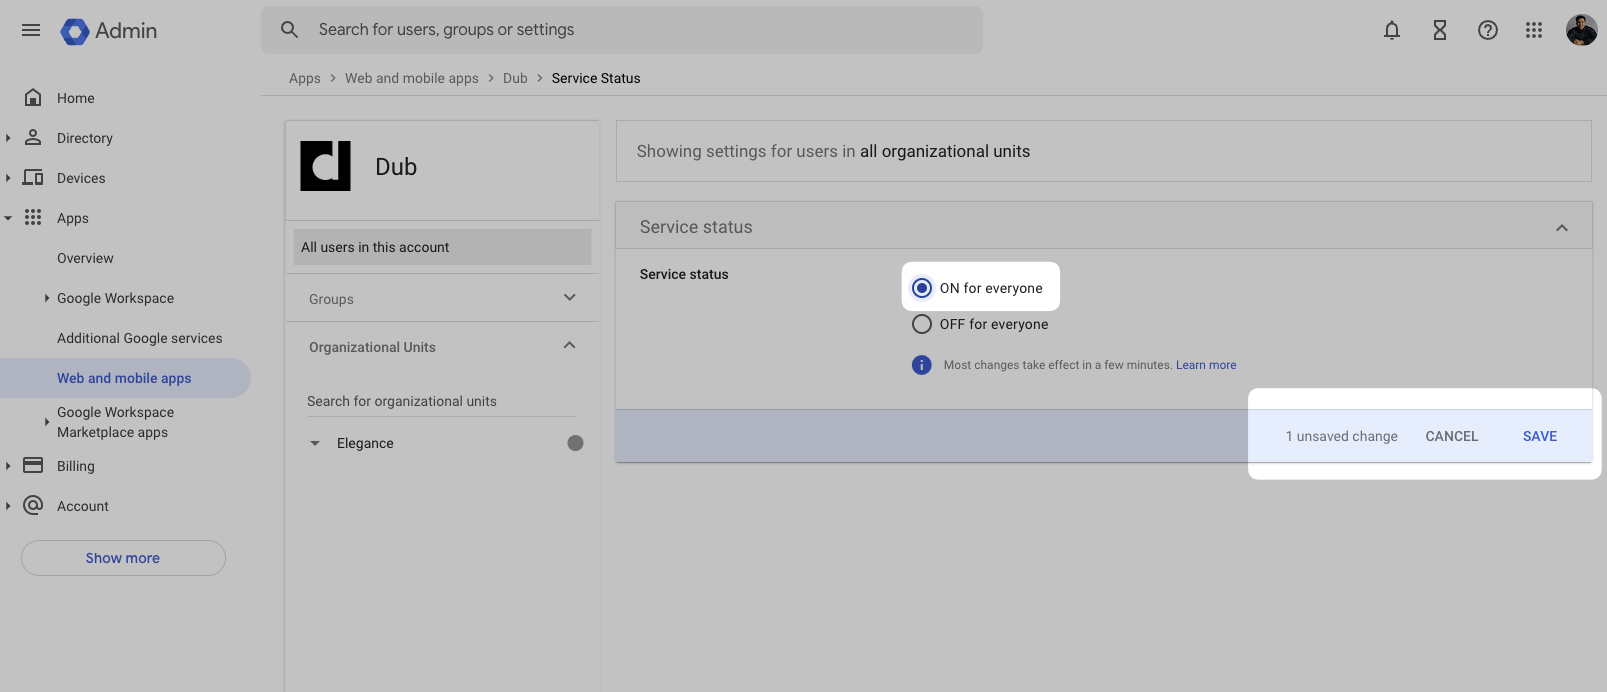Viewport: 1607px width, 692px height.
Task: Open Web and mobile apps in sidebar
Action: tap(124, 378)
